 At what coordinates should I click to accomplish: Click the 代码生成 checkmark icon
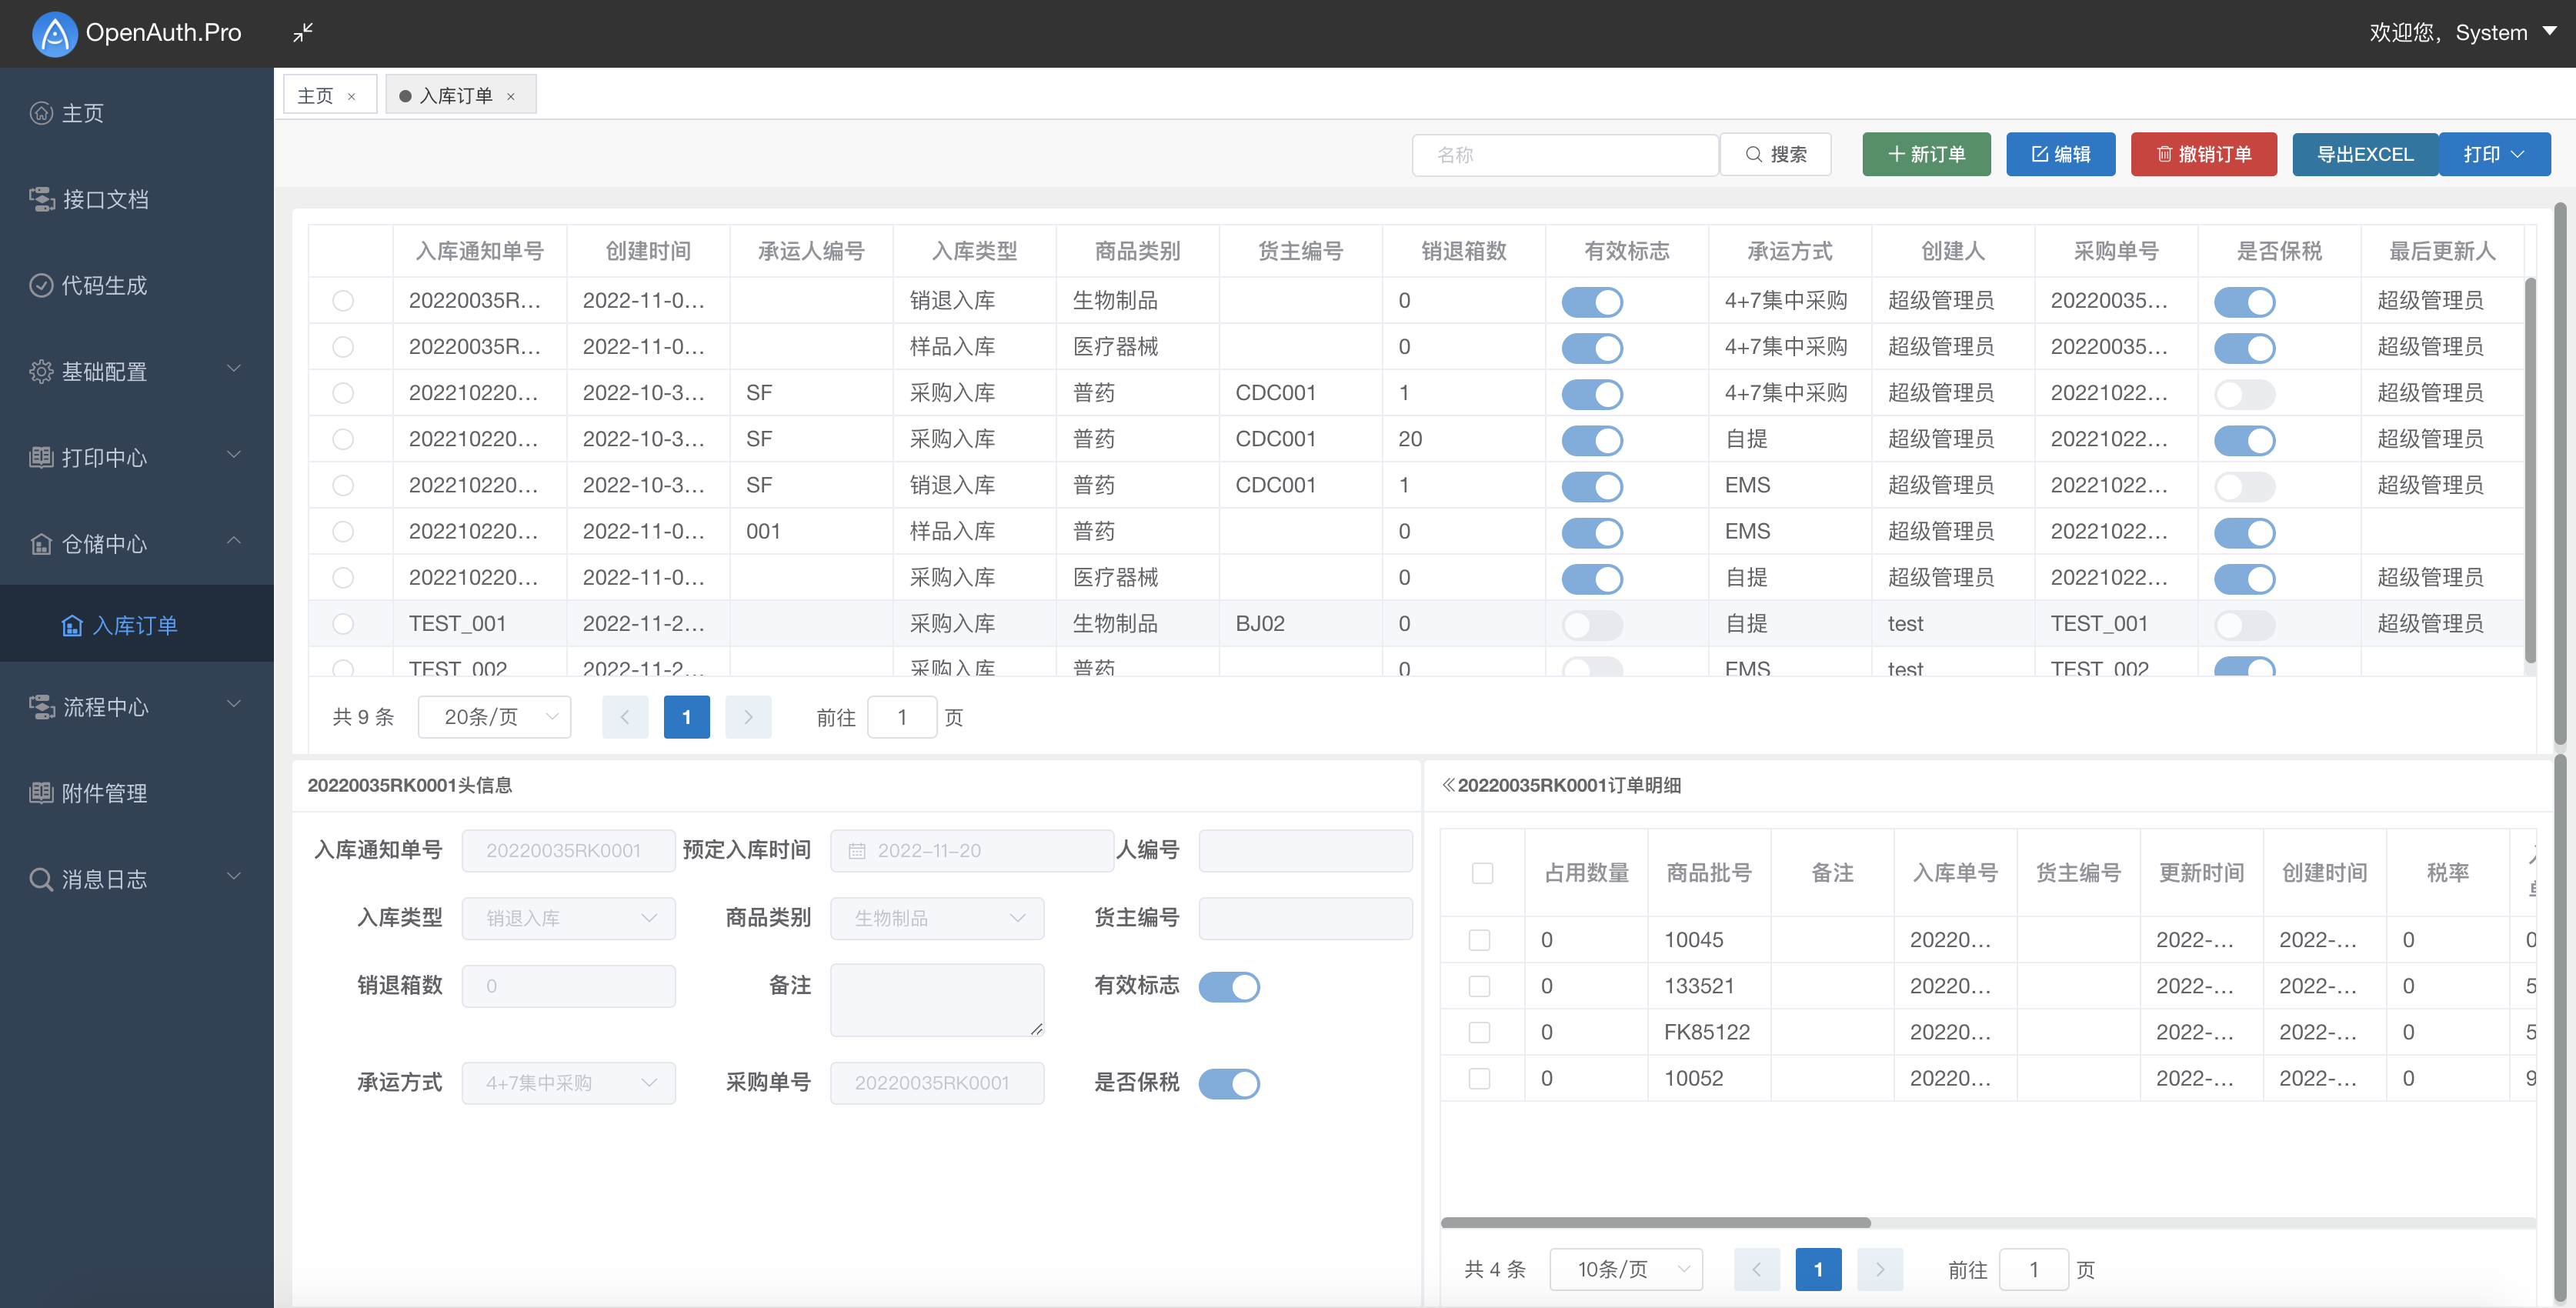click(41, 285)
